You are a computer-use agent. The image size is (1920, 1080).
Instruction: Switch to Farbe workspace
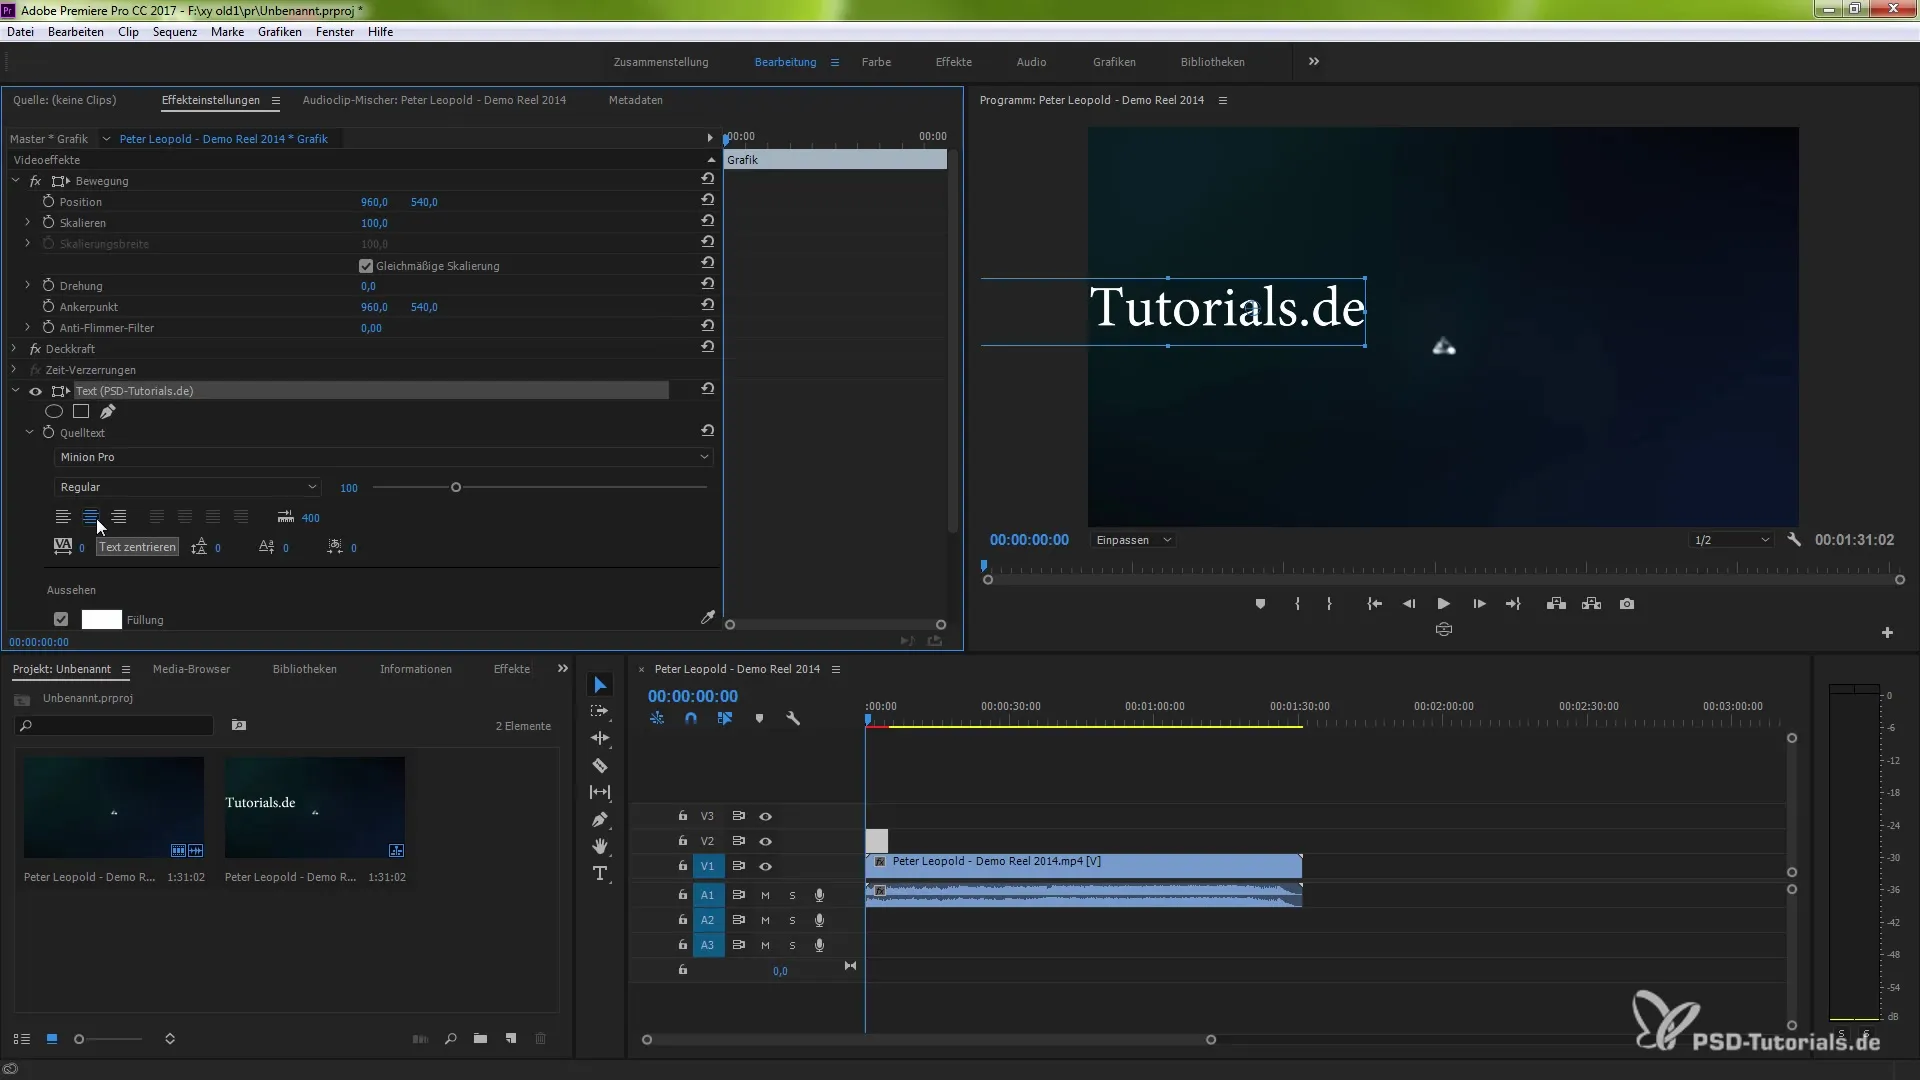click(876, 62)
